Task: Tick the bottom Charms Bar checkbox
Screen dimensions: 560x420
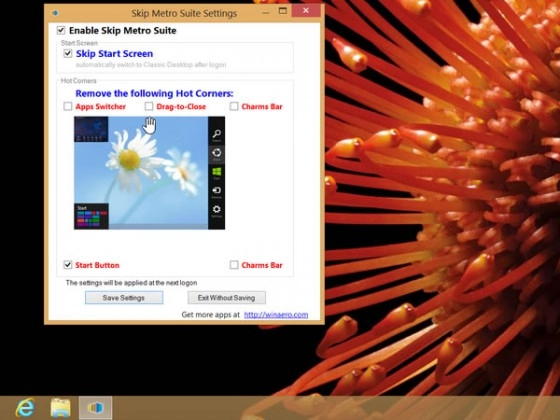Action: click(x=234, y=265)
